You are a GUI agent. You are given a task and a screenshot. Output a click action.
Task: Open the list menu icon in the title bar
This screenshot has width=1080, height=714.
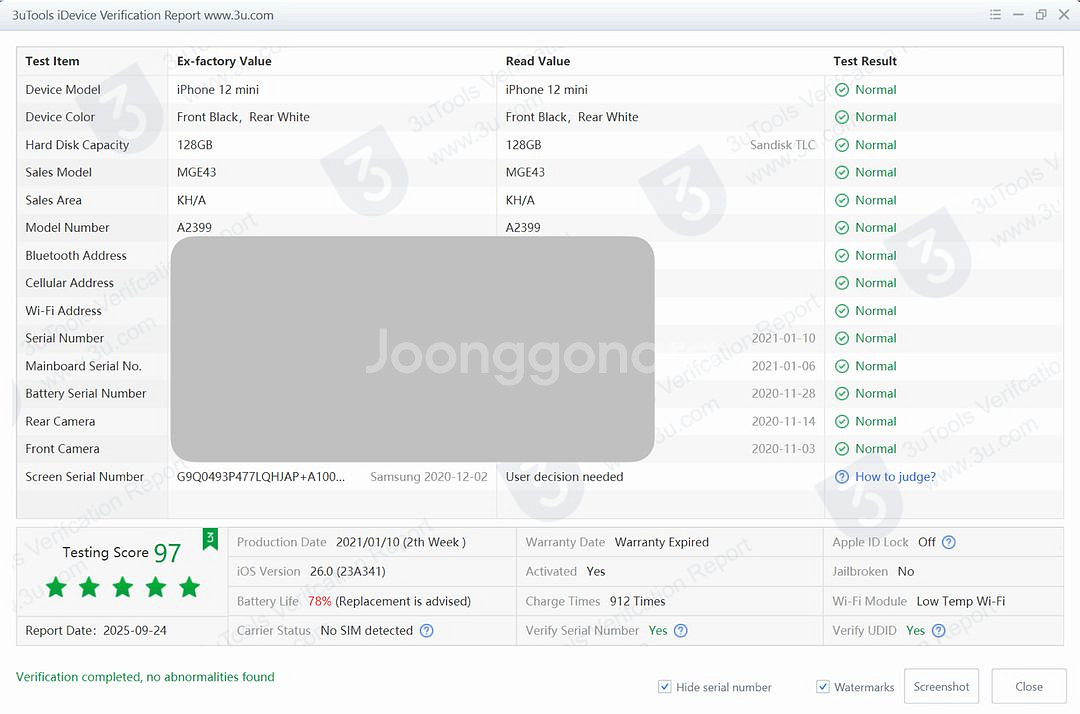point(995,14)
